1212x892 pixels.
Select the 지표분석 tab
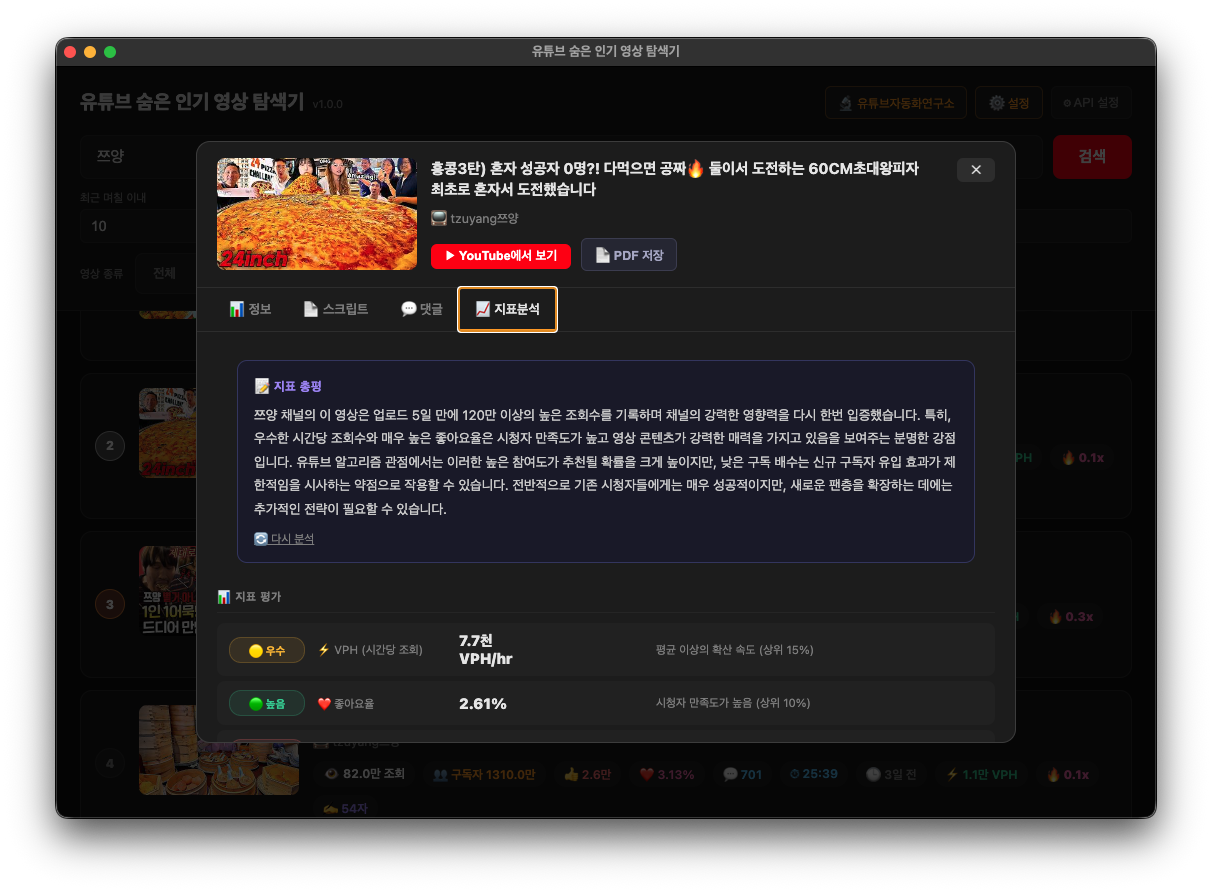point(507,309)
